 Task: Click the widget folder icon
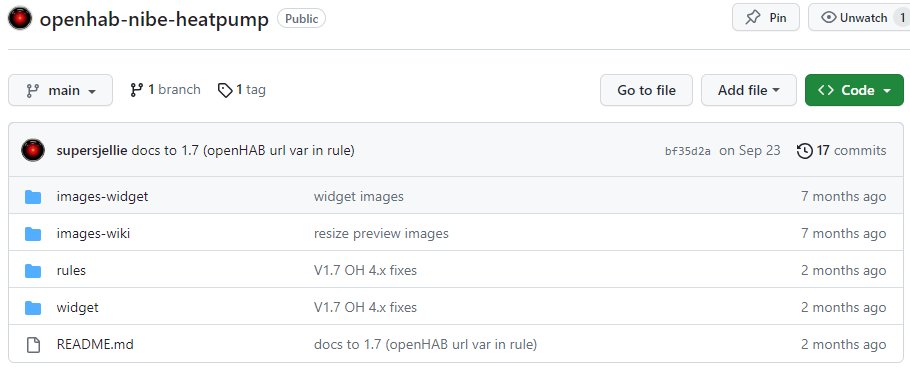pos(33,308)
